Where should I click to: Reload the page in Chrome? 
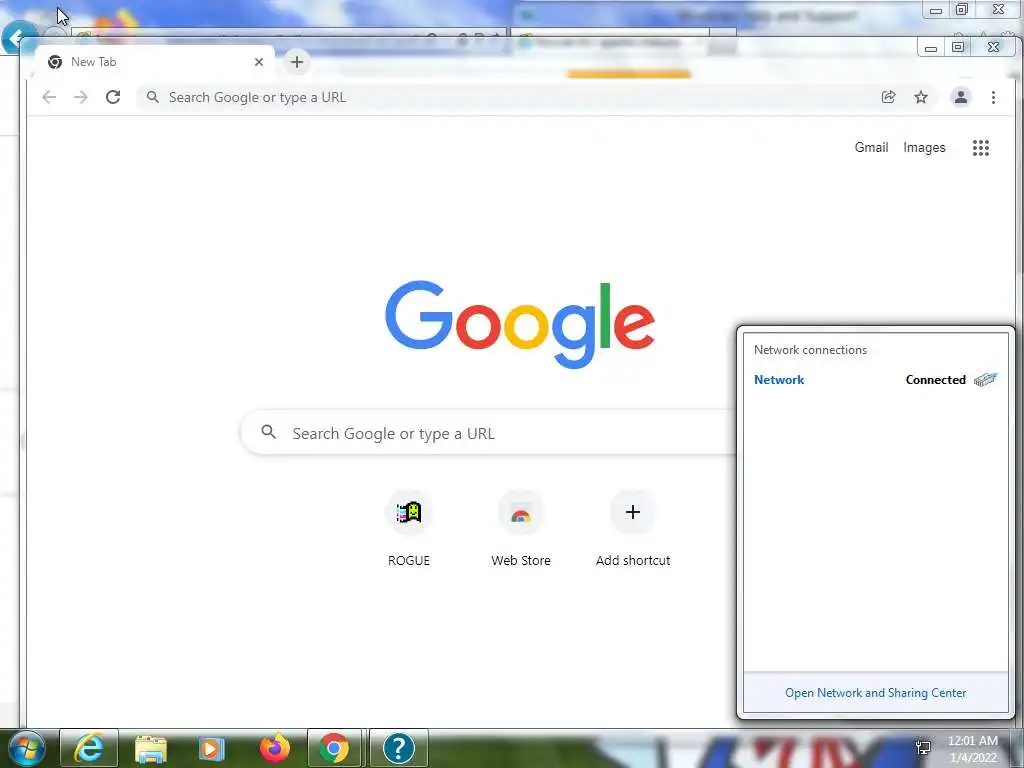113,97
